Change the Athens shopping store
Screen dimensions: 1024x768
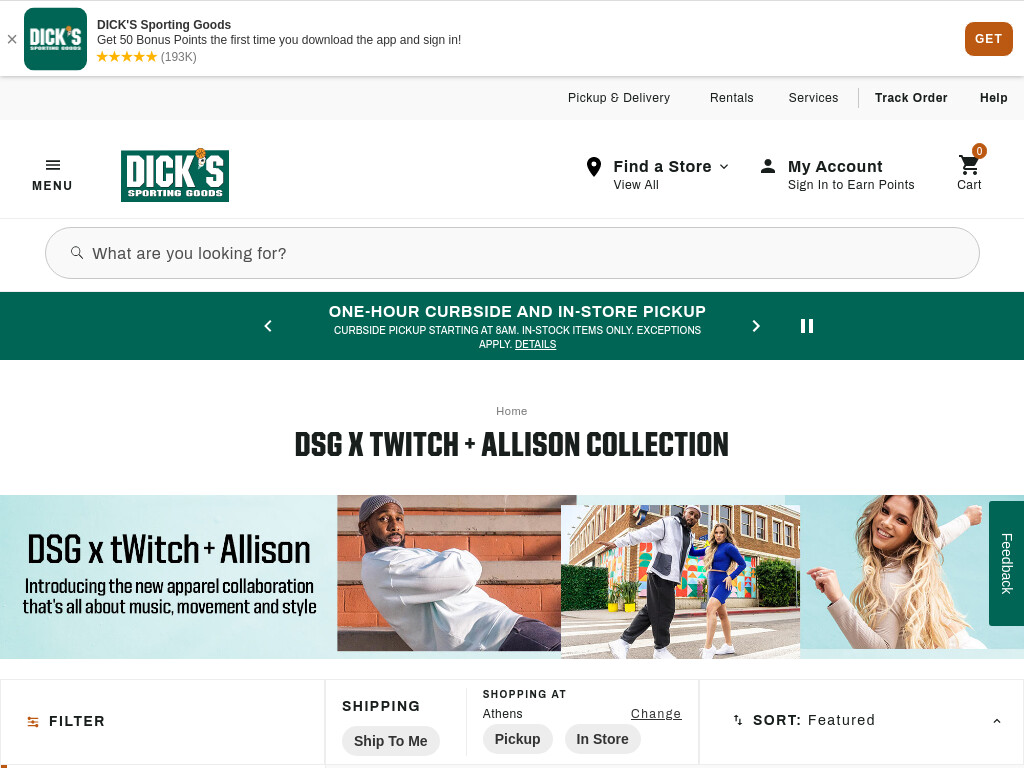click(656, 714)
